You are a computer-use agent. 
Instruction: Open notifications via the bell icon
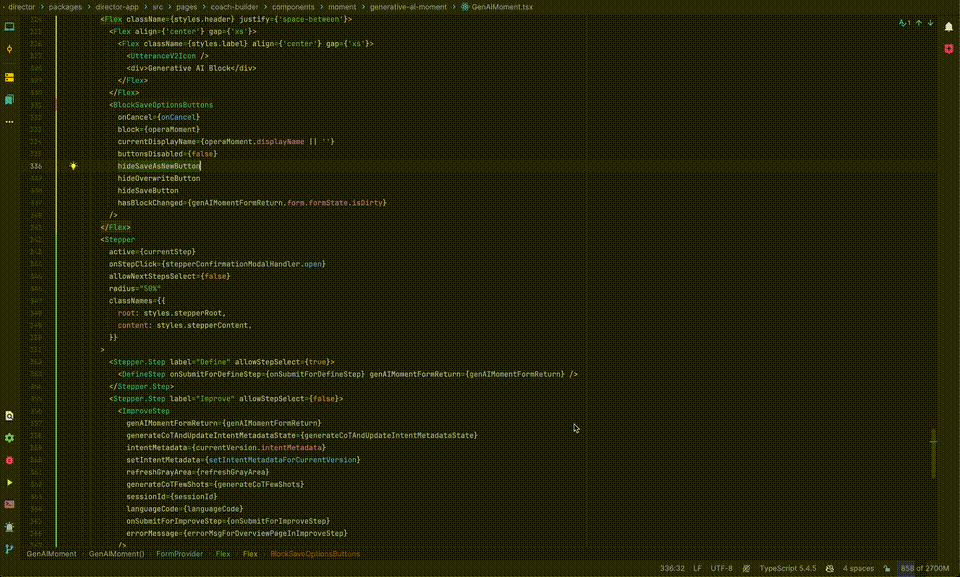(948, 27)
